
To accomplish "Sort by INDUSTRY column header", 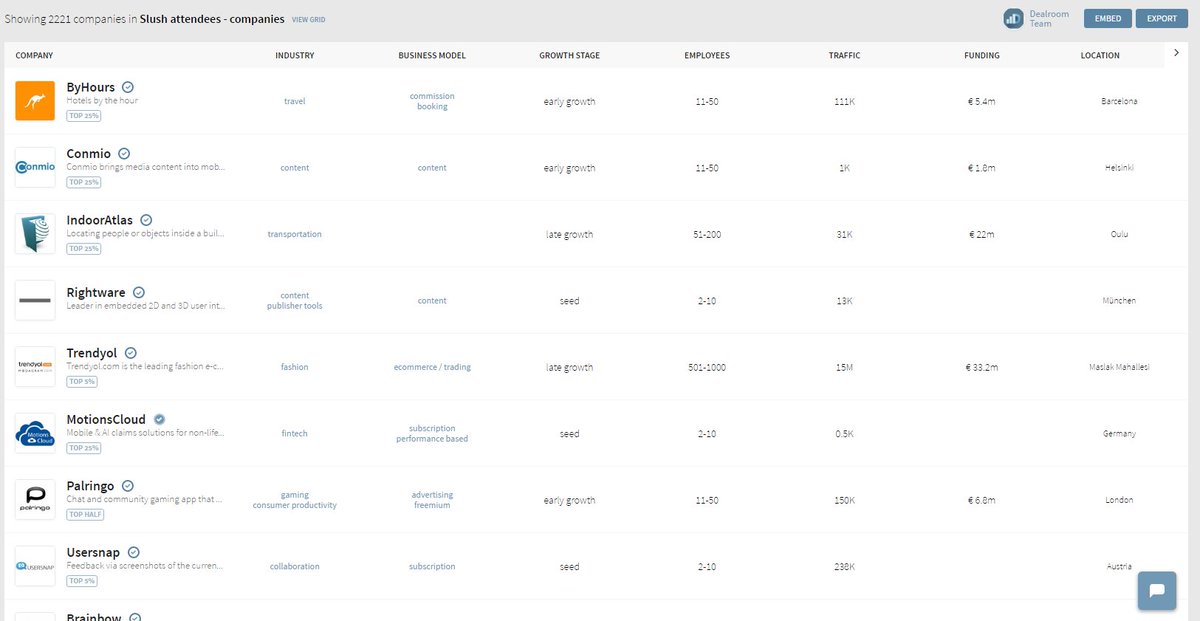I will point(295,55).
